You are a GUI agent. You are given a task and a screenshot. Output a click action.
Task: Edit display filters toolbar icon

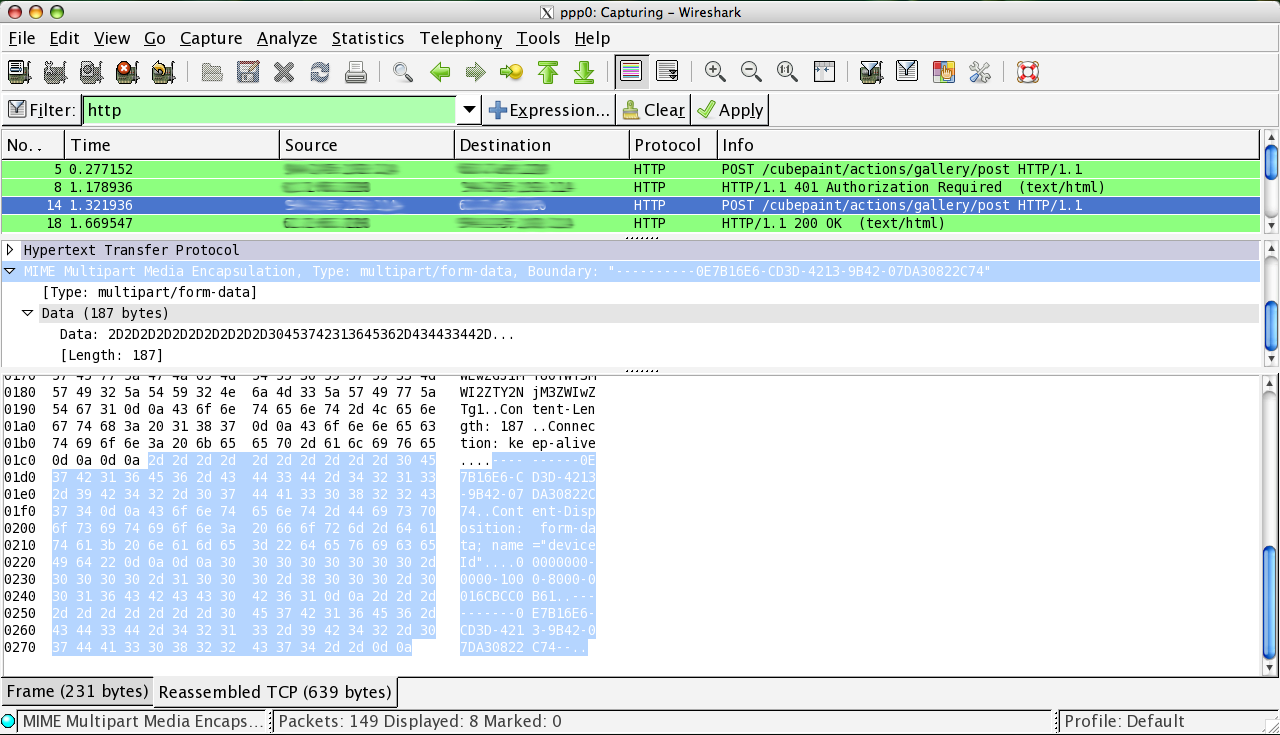pos(907,72)
